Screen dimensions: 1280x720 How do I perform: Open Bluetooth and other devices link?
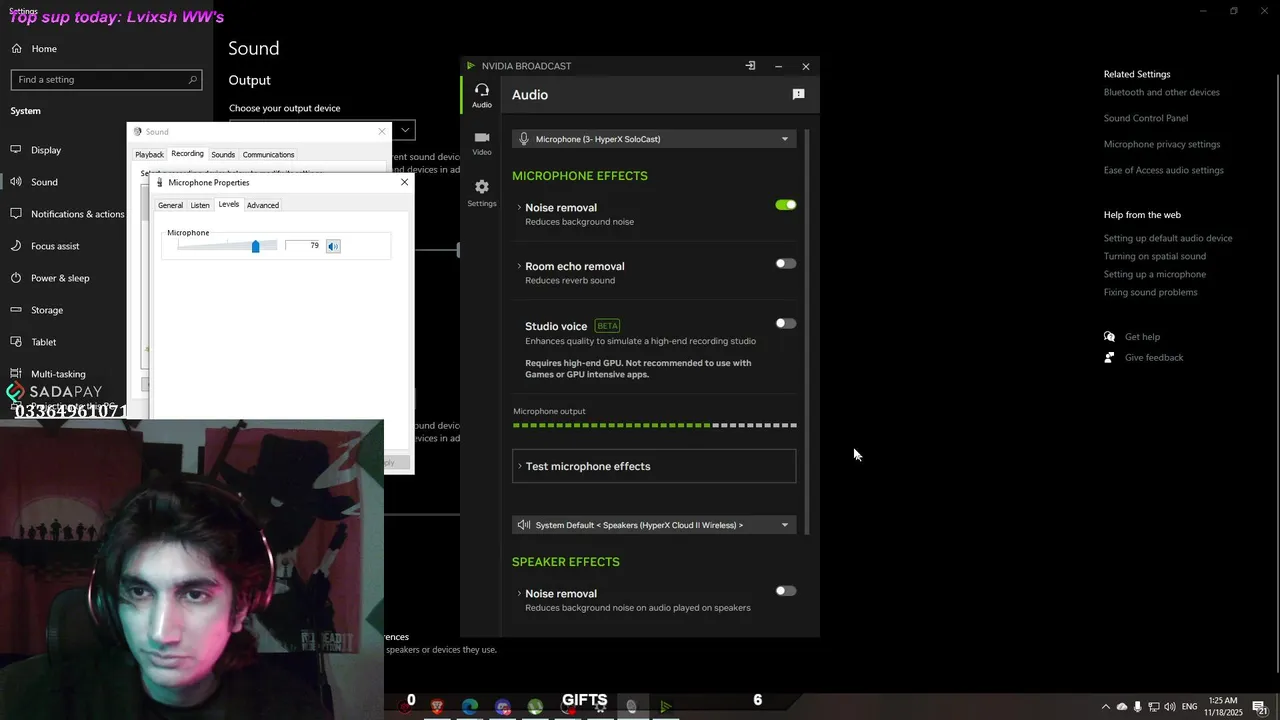click(1161, 92)
